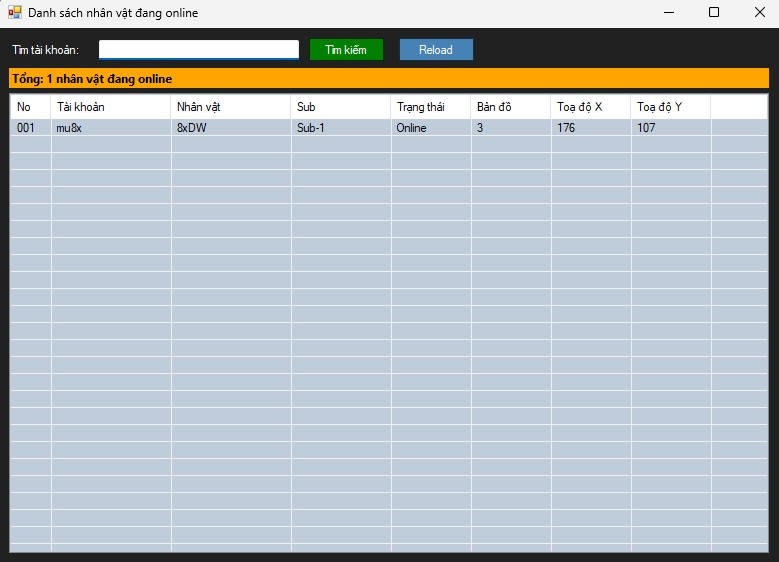Minimize the Danh sách nhân vật window

point(669,12)
